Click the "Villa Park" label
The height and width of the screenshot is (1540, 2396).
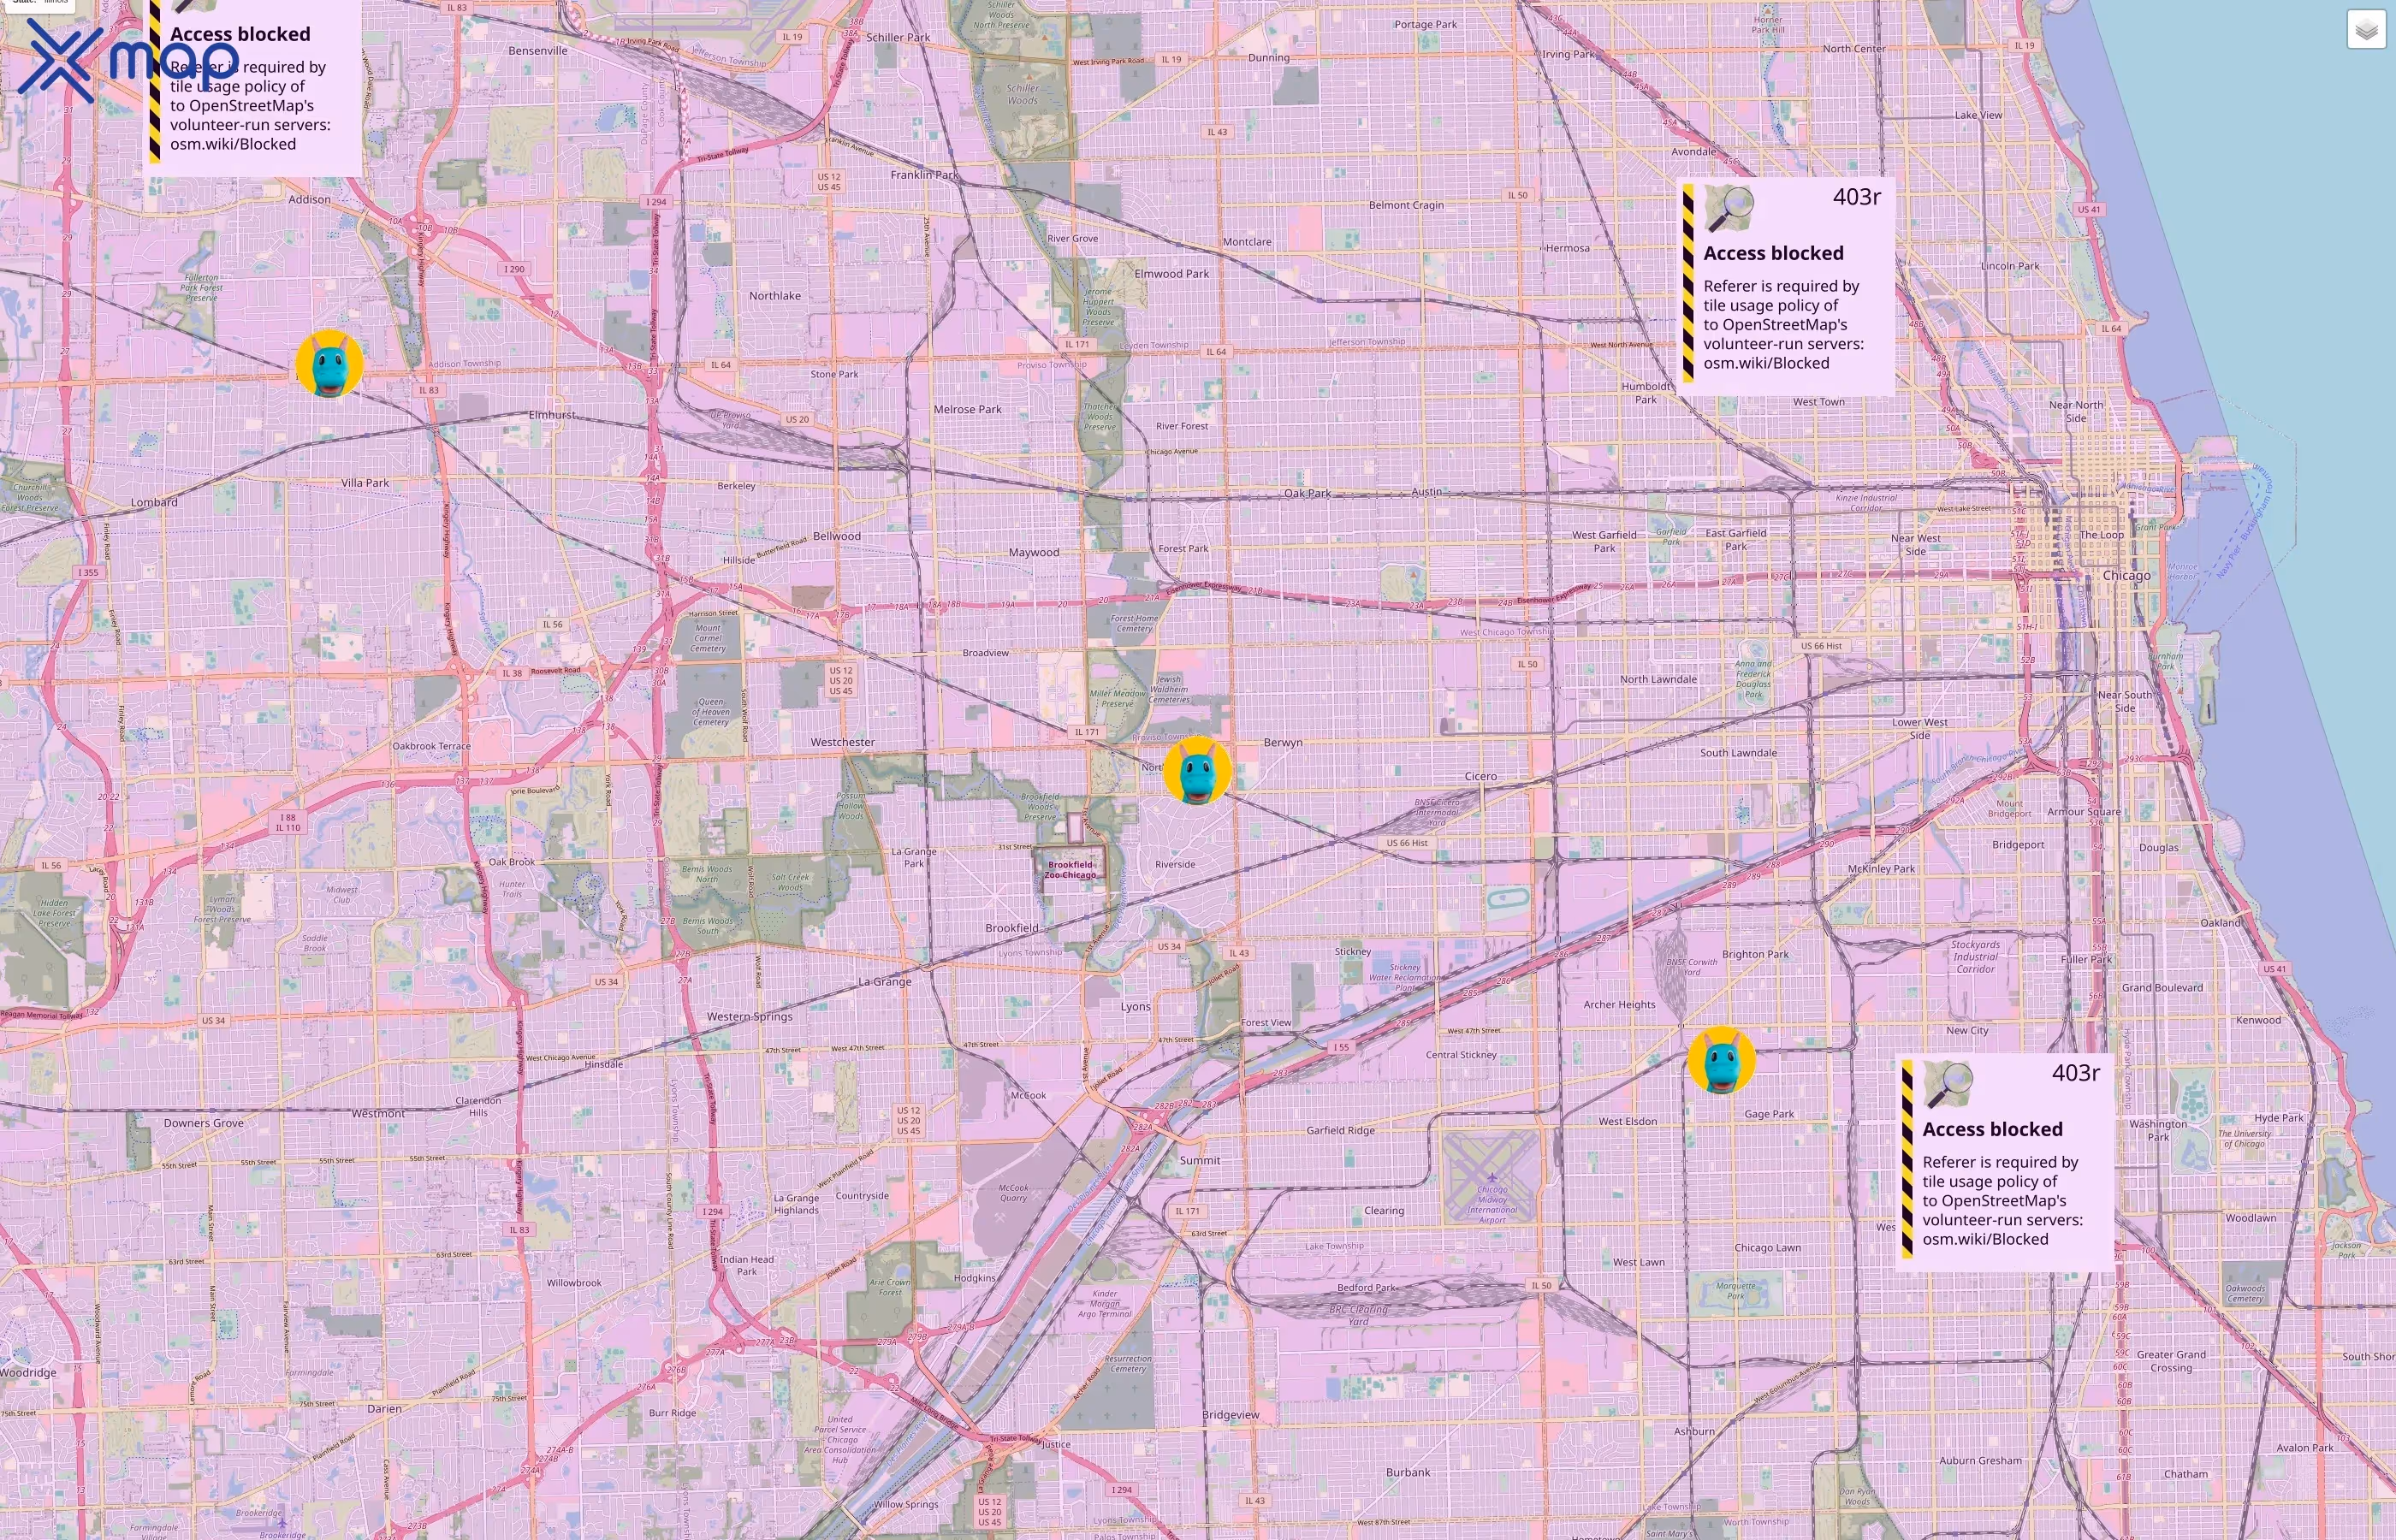365,482
